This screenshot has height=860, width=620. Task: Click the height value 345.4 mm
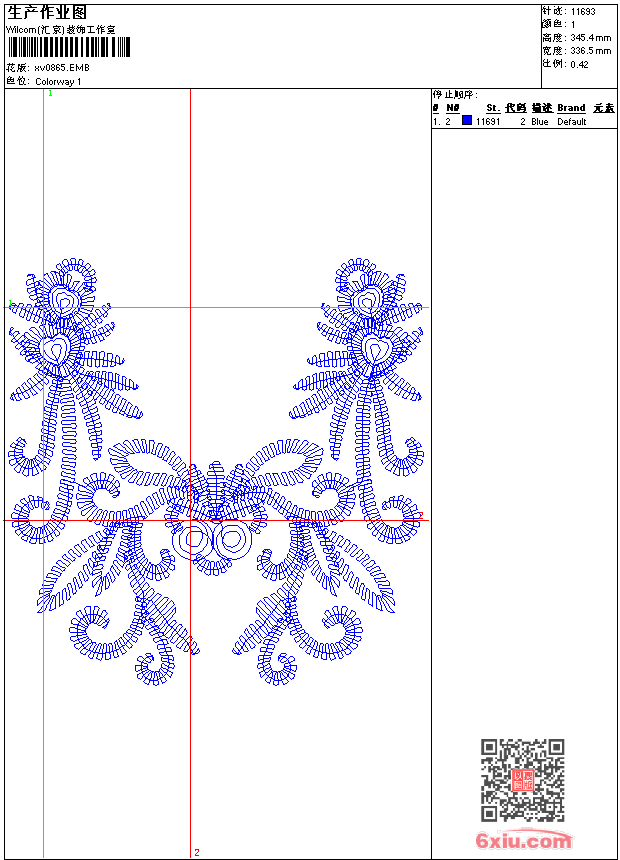point(590,37)
